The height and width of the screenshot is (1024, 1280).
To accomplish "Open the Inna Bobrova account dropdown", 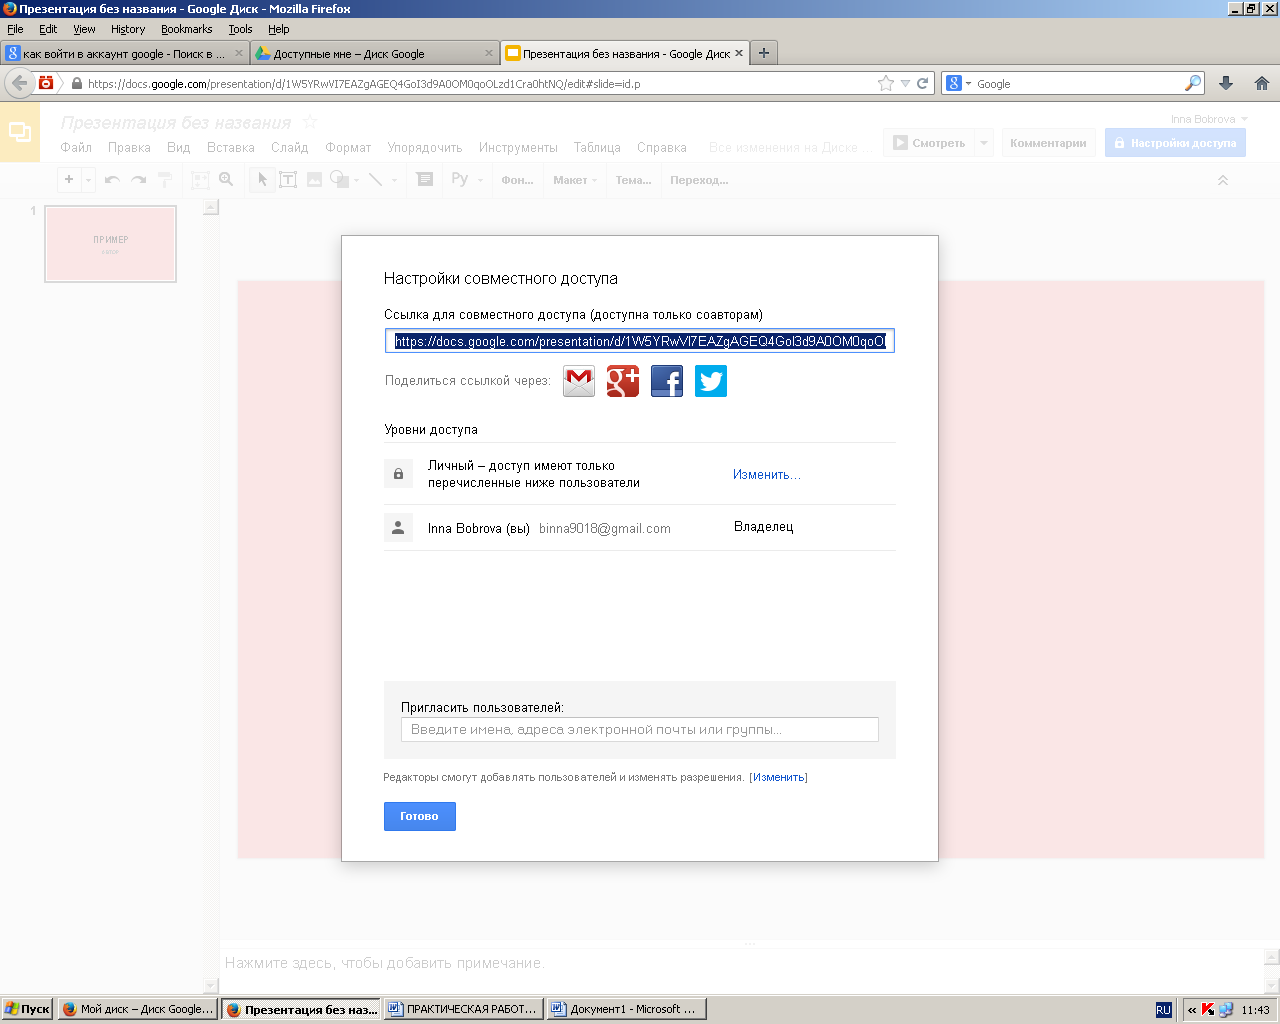I will [x=1209, y=119].
